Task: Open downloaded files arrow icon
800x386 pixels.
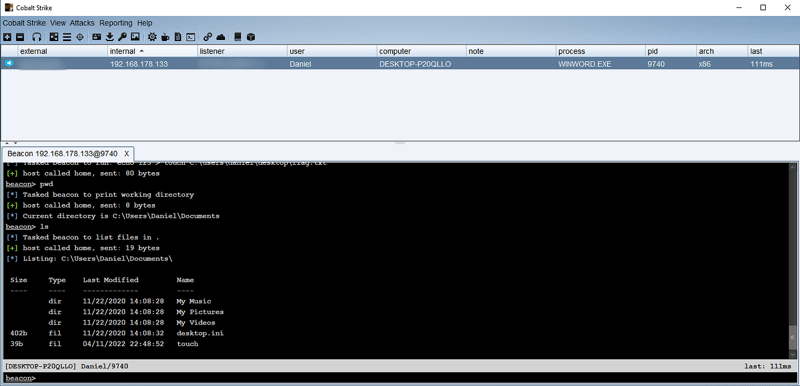Action: [x=110, y=37]
